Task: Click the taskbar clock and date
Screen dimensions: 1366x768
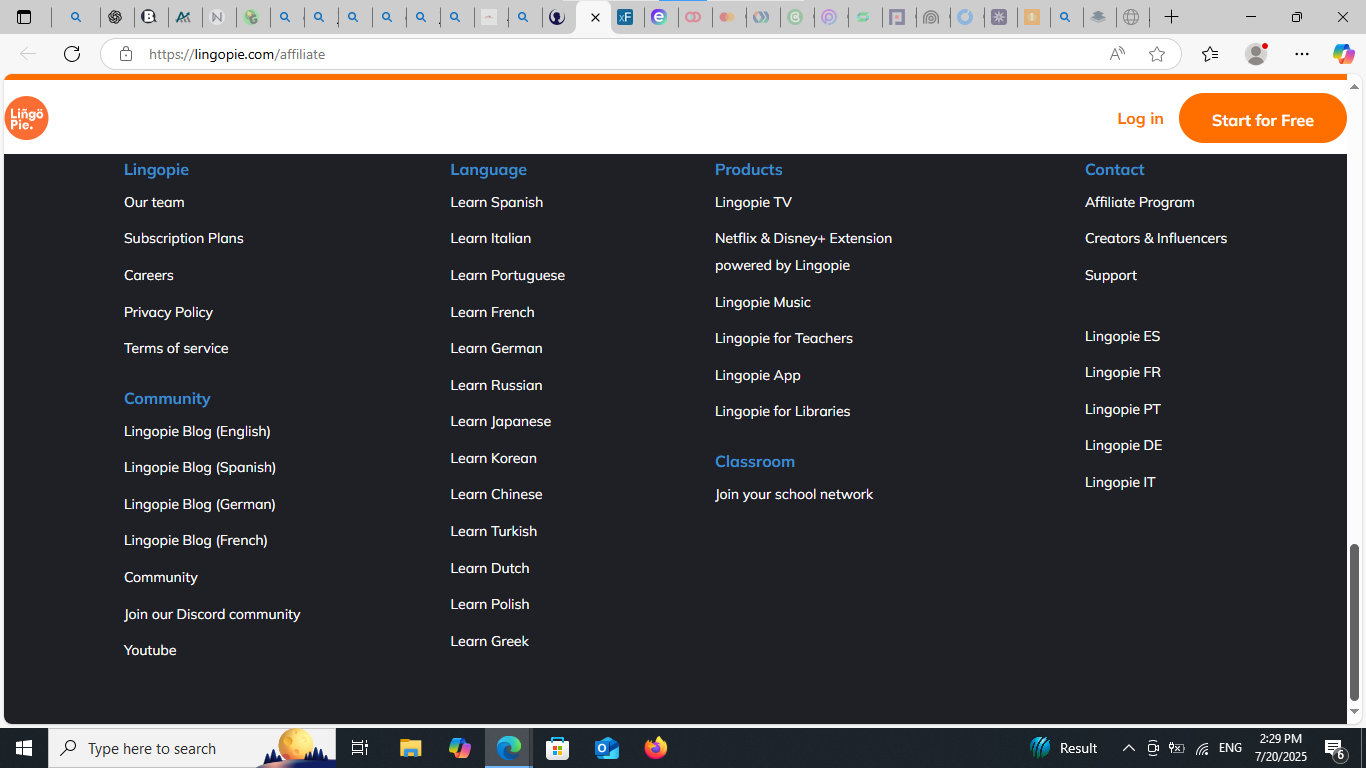Action: click(x=1280, y=748)
